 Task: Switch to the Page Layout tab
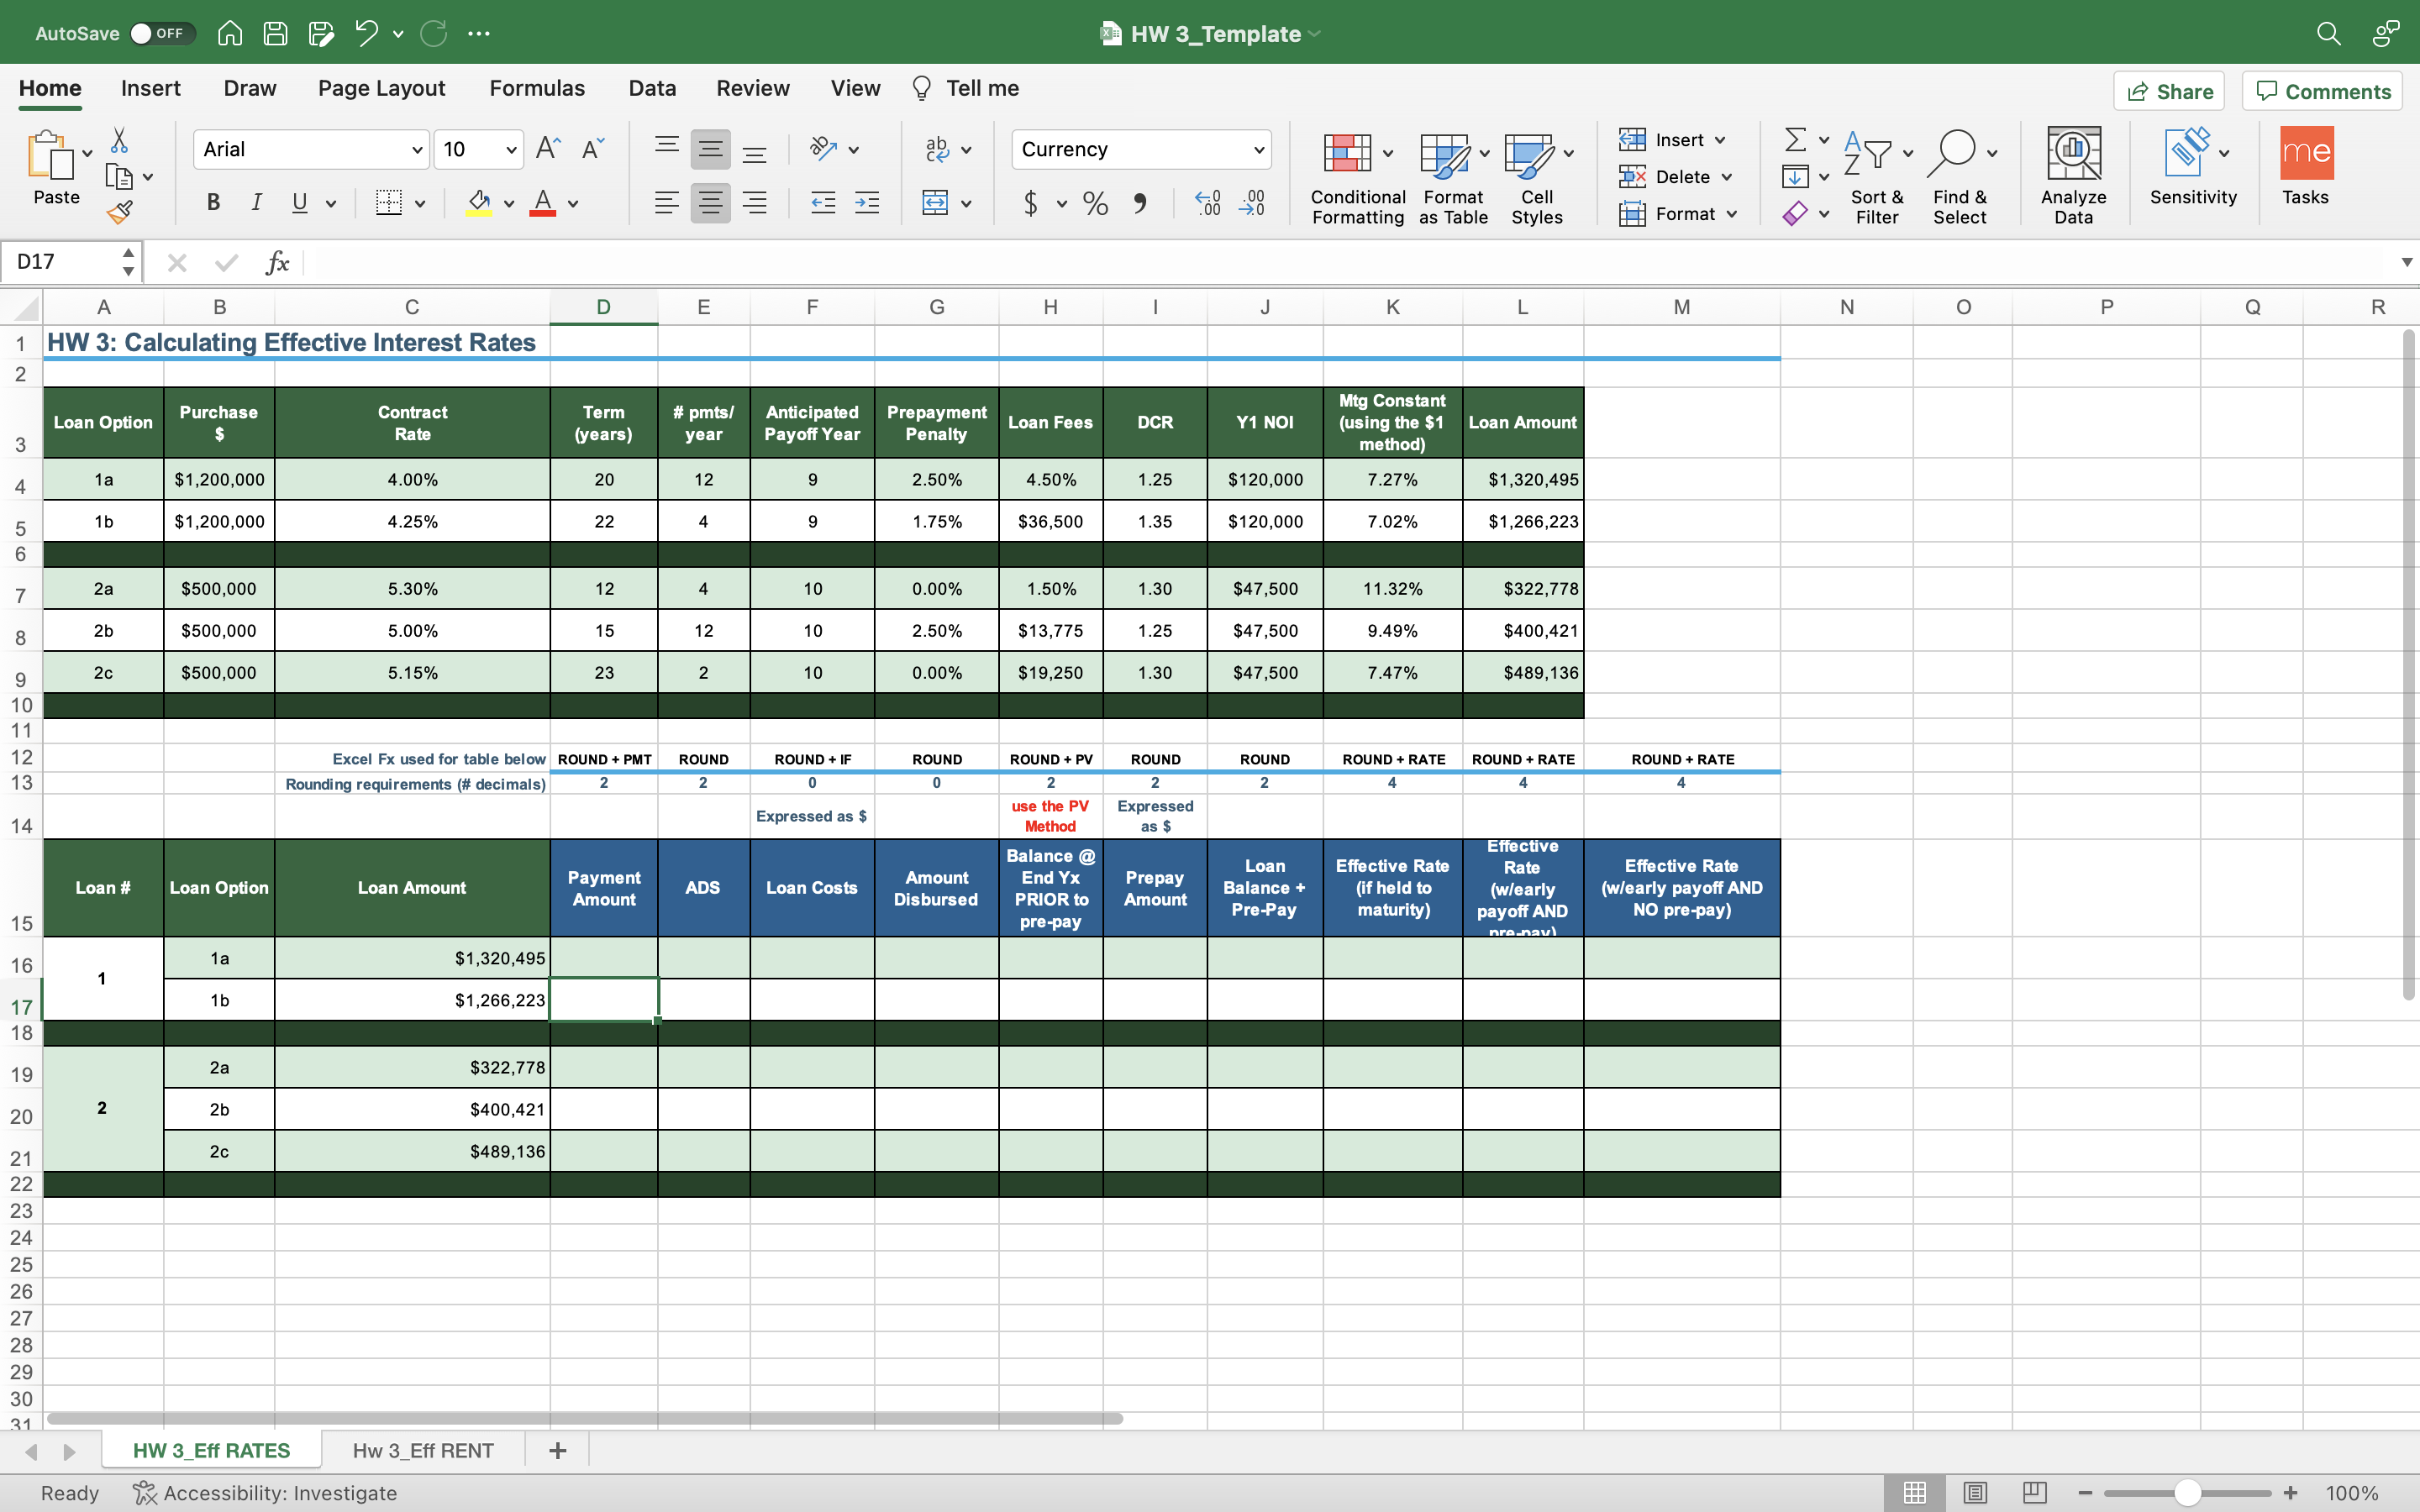[x=381, y=88]
